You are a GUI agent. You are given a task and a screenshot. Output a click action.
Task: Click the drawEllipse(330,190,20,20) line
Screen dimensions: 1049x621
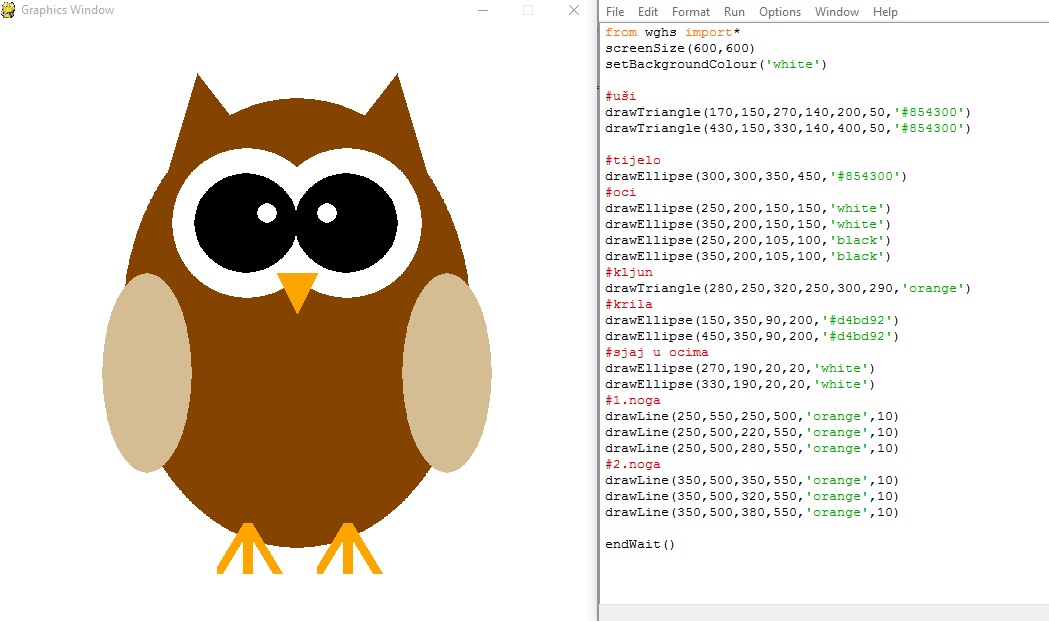coord(740,385)
